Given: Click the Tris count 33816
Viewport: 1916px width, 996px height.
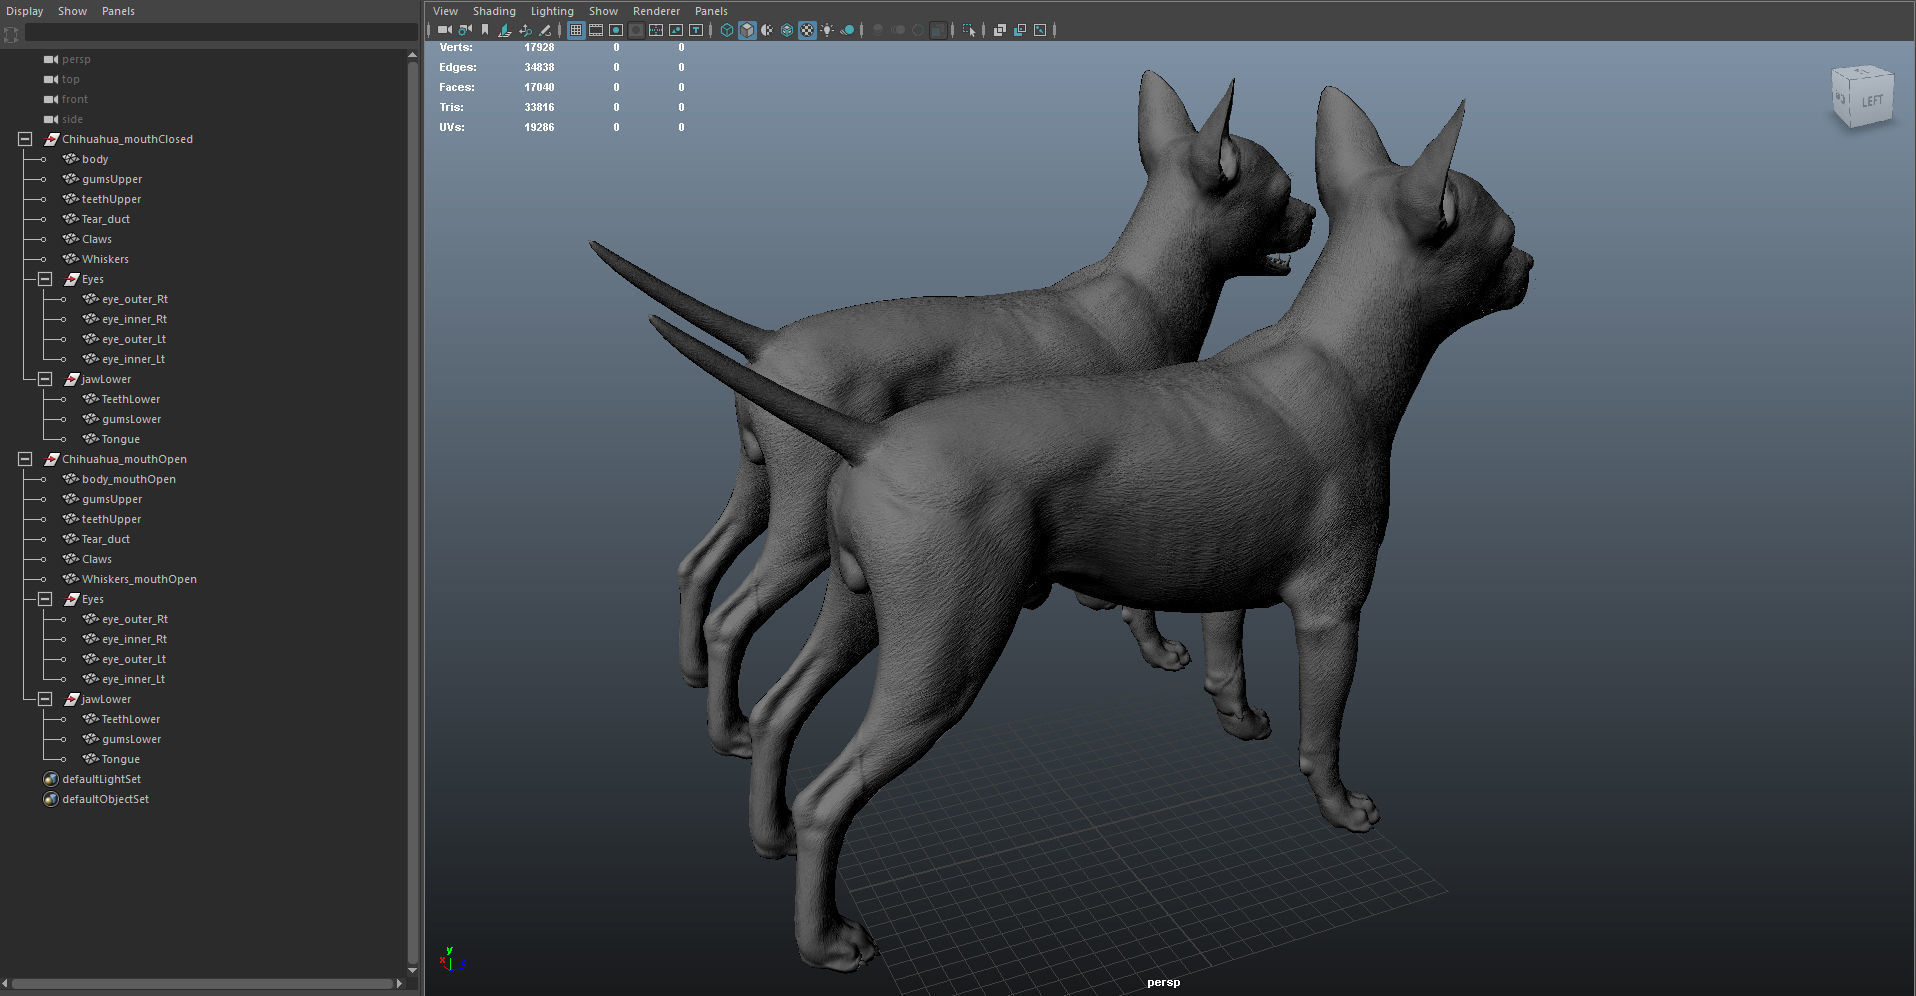Looking at the screenshot, I should (539, 107).
